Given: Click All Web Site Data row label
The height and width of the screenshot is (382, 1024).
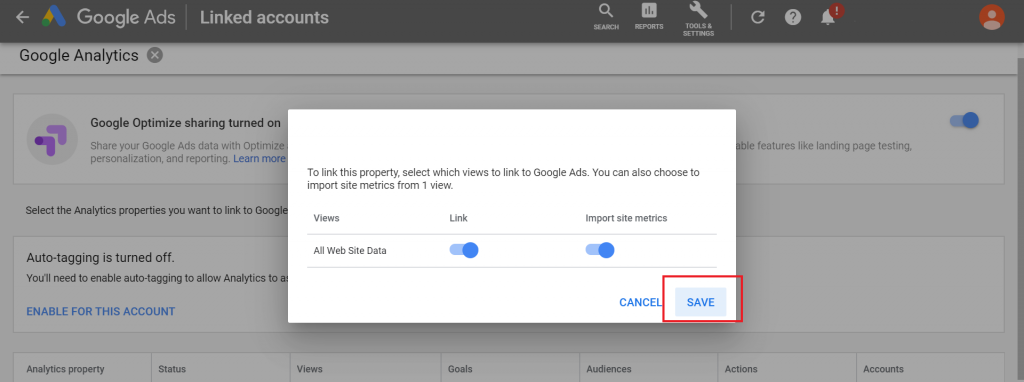Looking at the screenshot, I should tap(350, 251).
